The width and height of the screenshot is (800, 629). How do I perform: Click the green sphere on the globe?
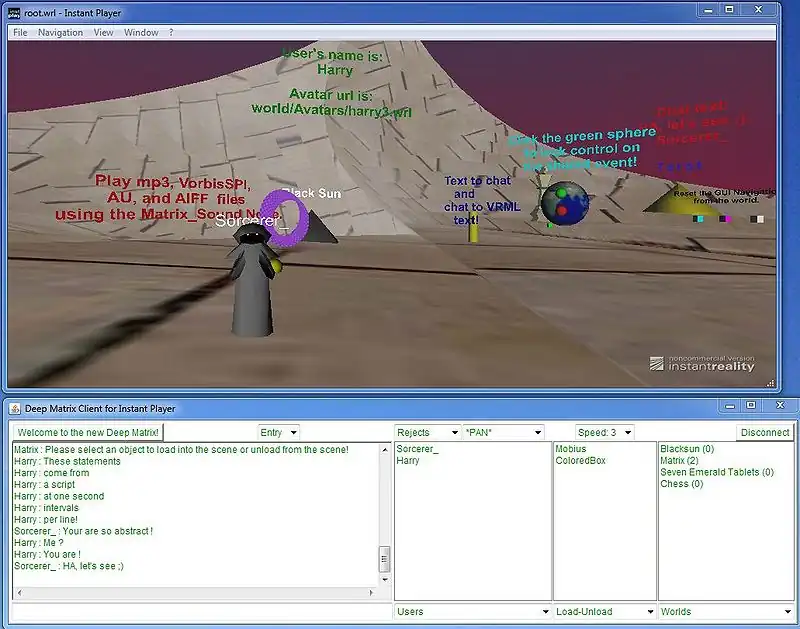(x=562, y=192)
